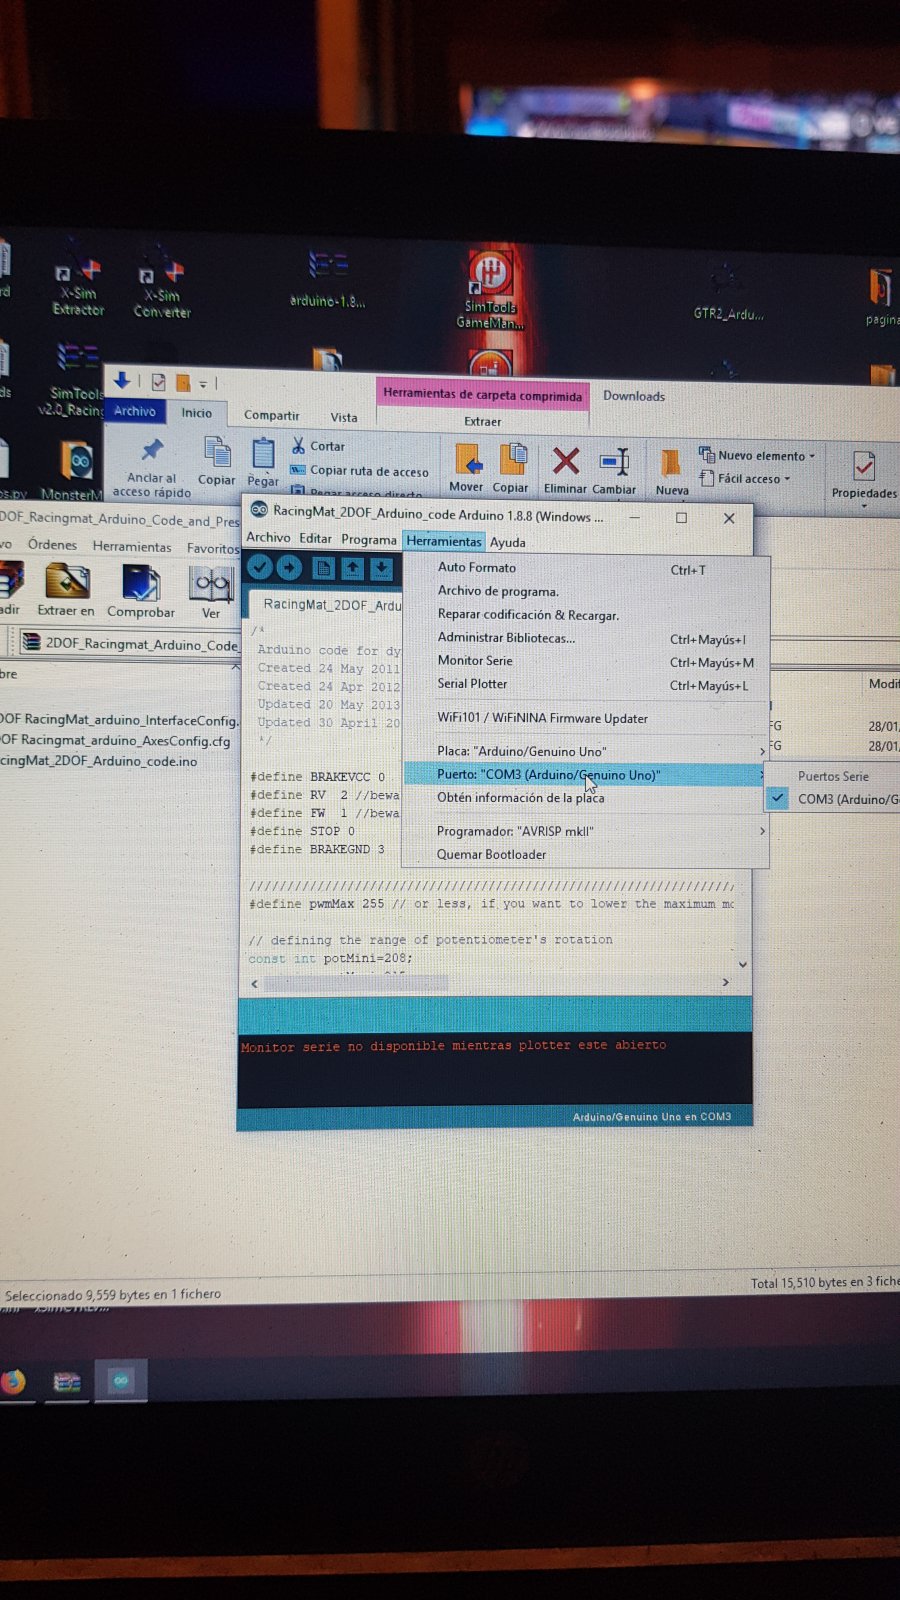
Task: Open the Arduino Editar menu
Action: 315,538
